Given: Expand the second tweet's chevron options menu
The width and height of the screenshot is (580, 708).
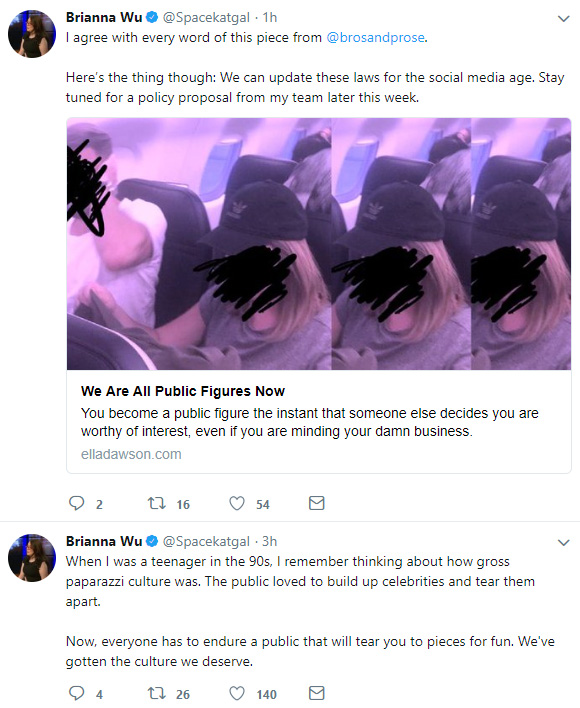Looking at the screenshot, I should 563,542.
